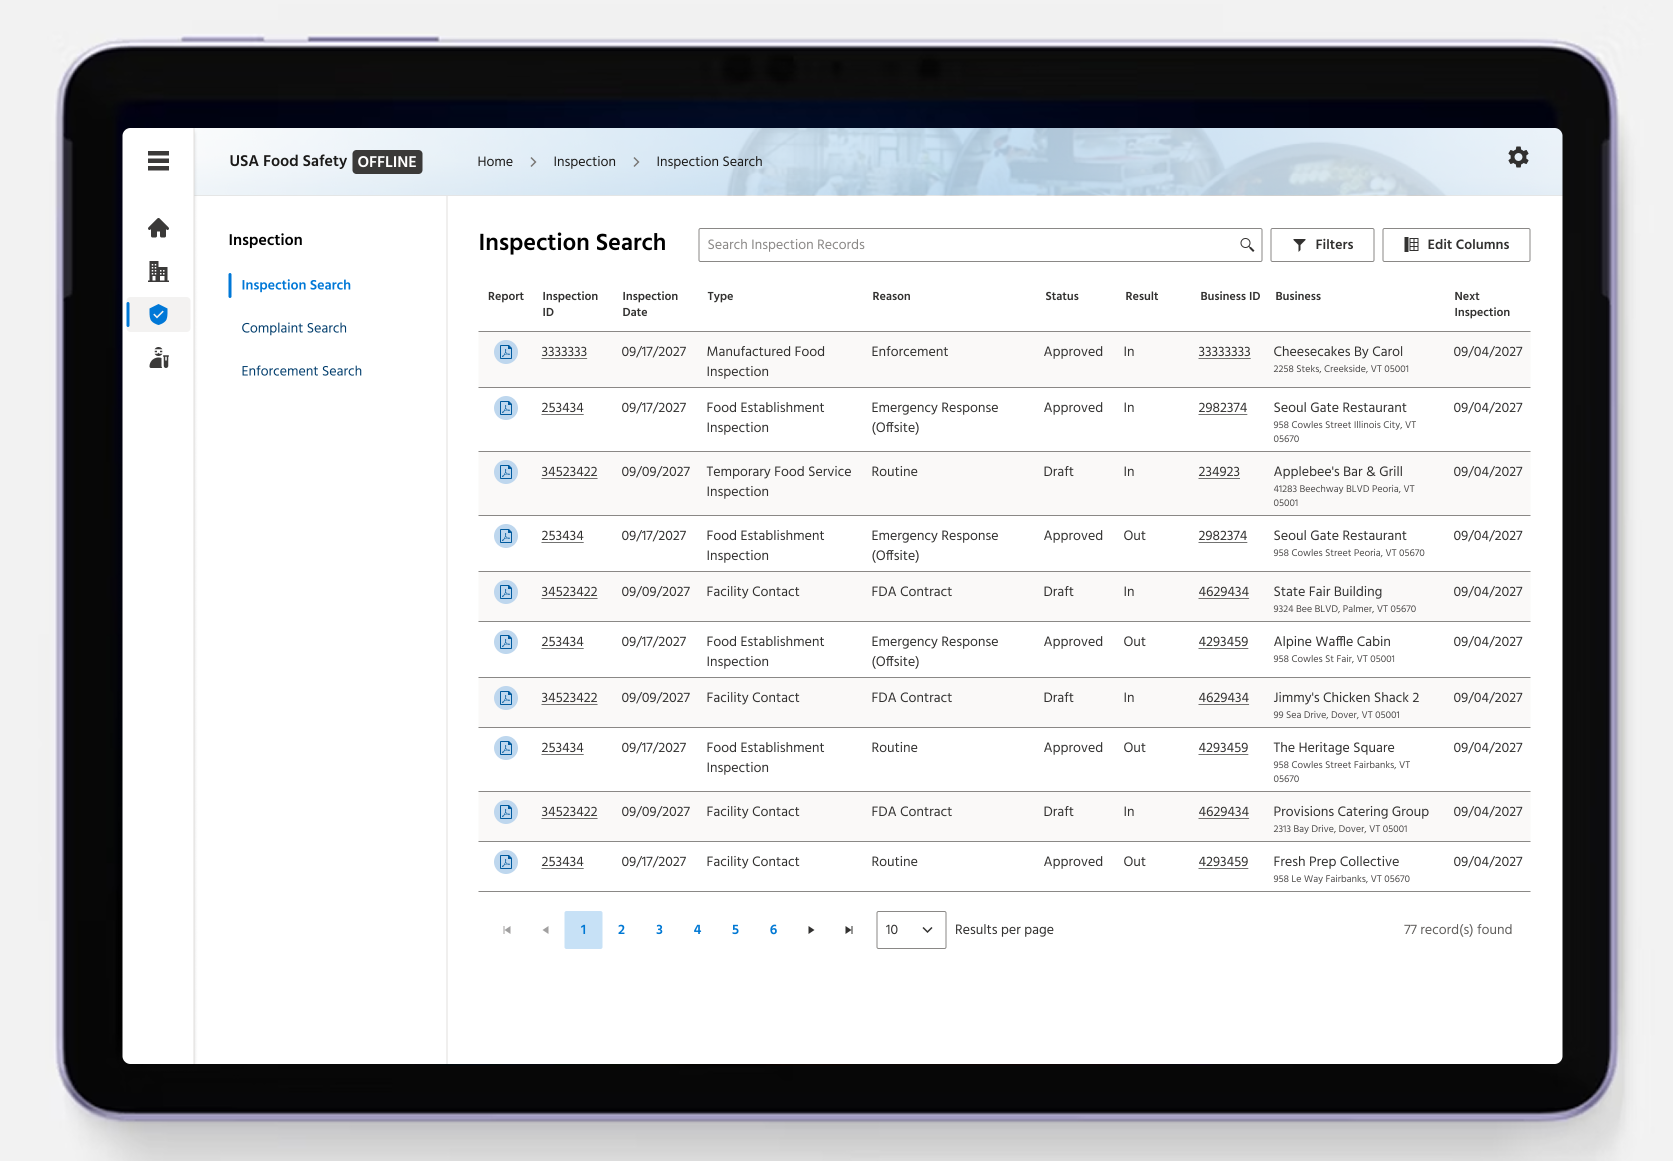This screenshot has width=1673, height=1161.
Task: Click the Home icon in sidebar
Action: pyautogui.click(x=158, y=228)
